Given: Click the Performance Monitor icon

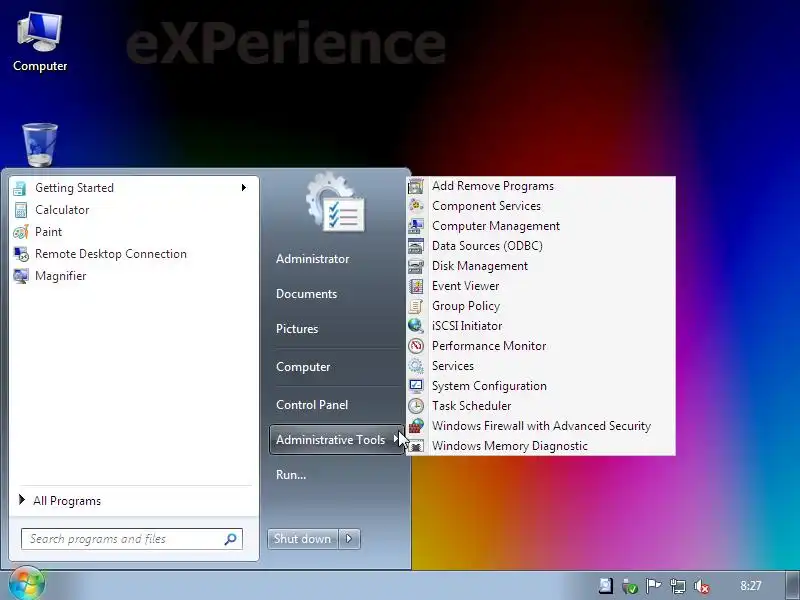Looking at the screenshot, I should coord(416,346).
